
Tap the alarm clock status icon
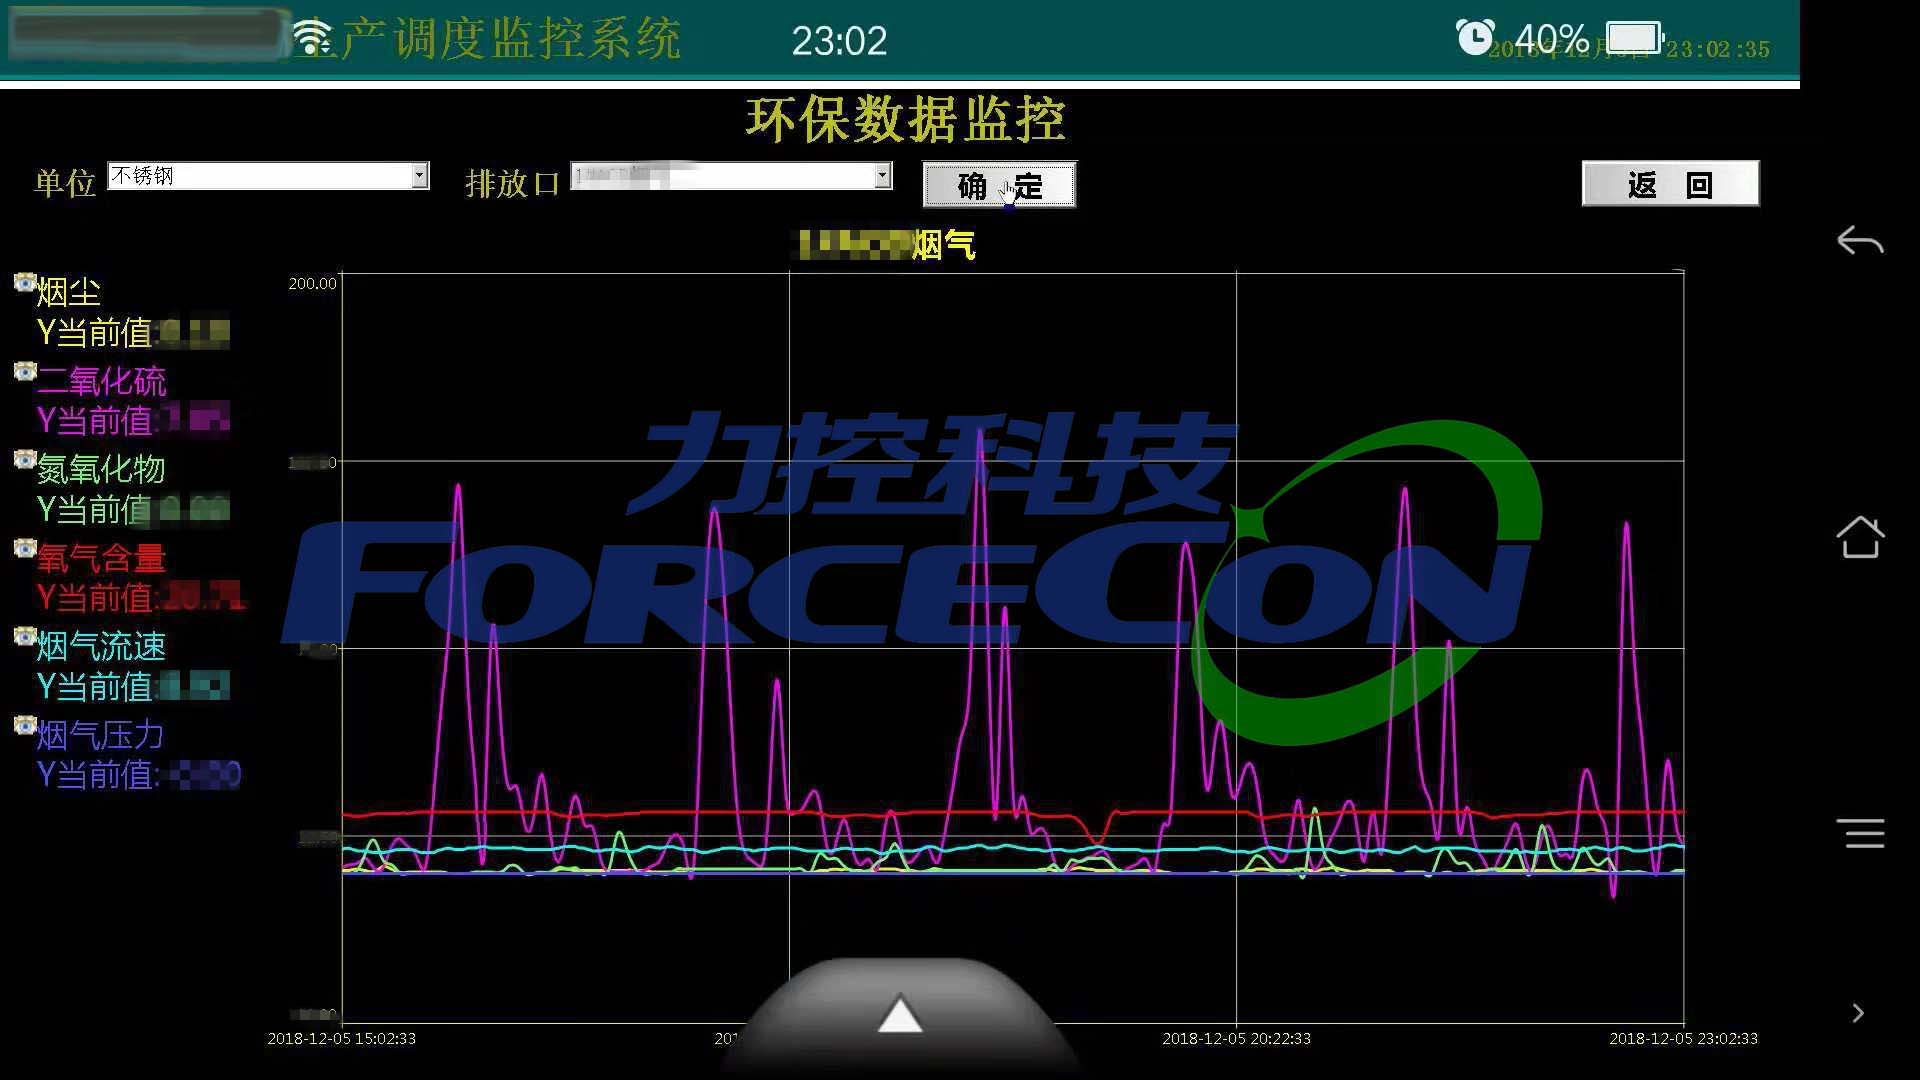click(x=1475, y=38)
